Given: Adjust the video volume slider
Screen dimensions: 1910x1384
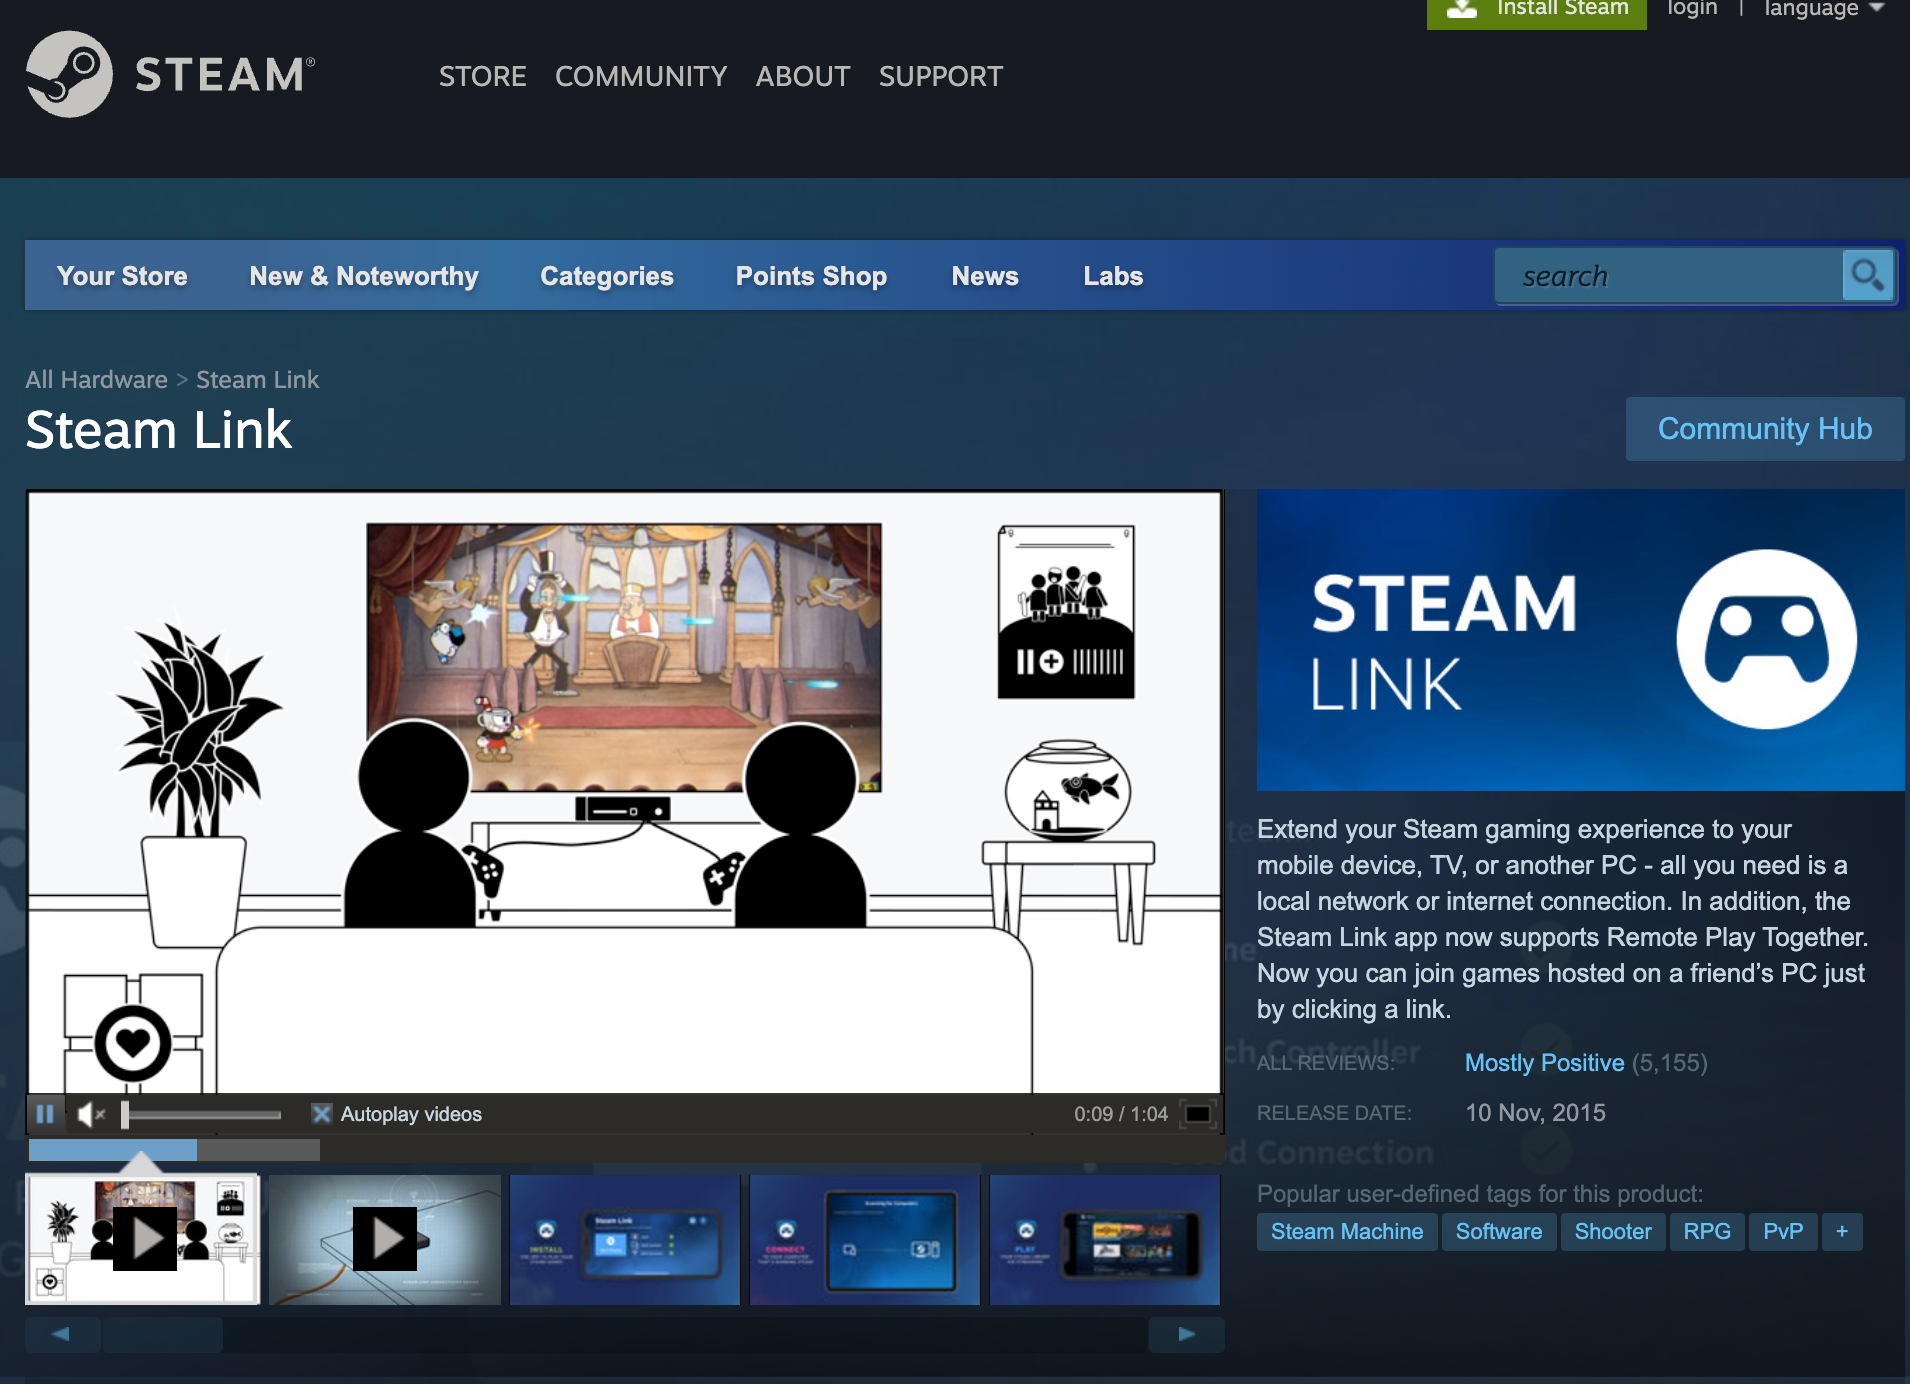Looking at the screenshot, I should pos(201,1114).
